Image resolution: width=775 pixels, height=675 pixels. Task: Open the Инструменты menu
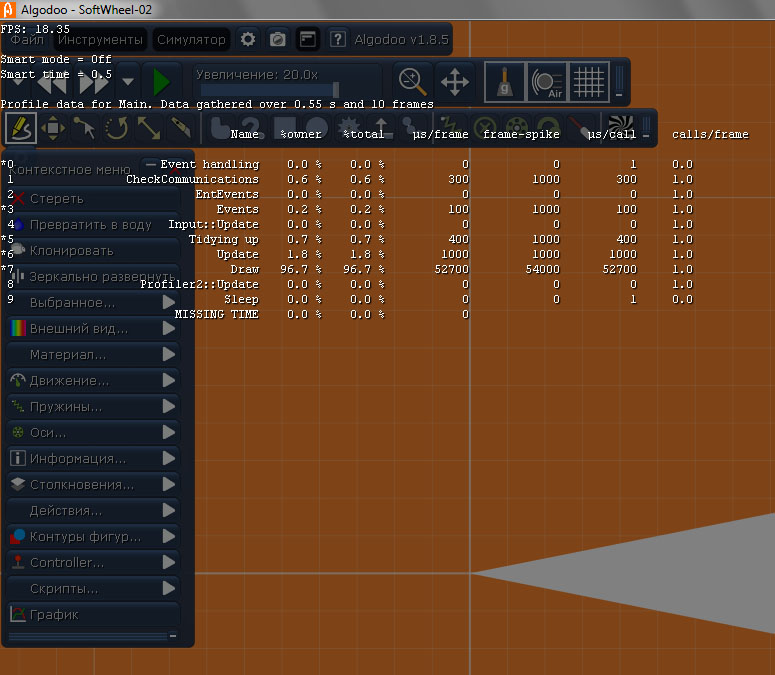coord(100,40)
